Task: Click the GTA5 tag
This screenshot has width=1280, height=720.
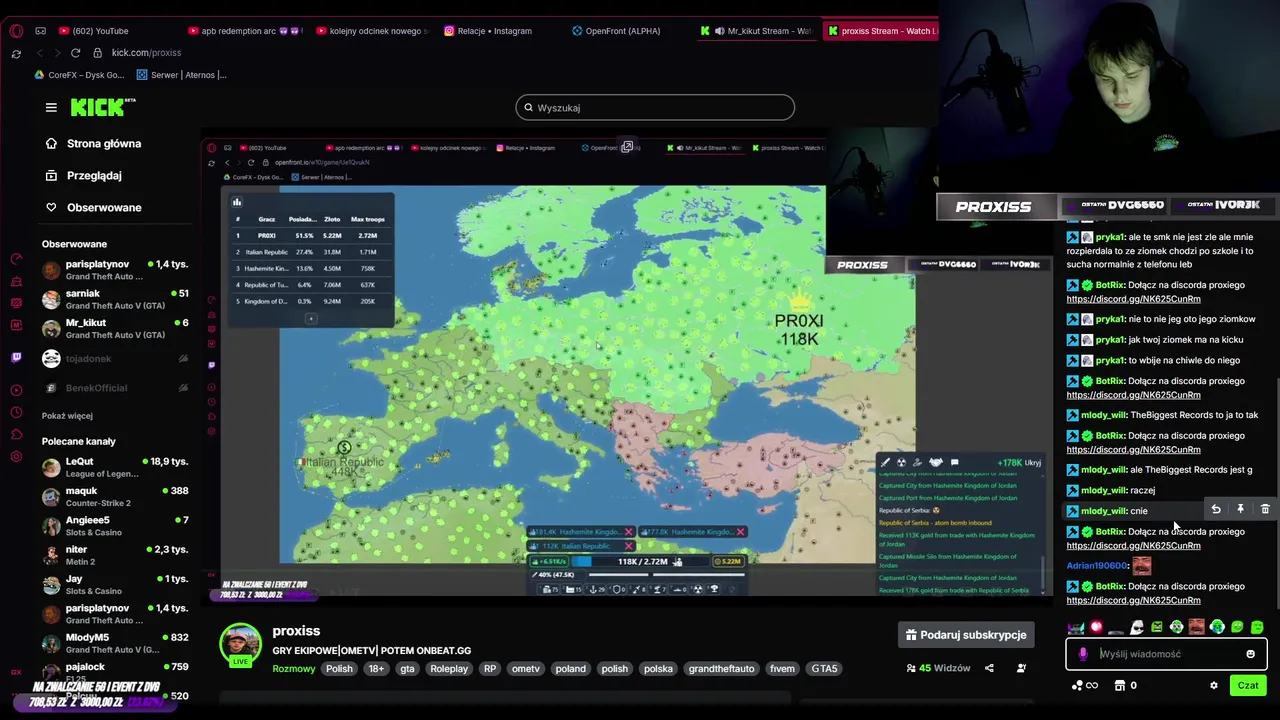Action: pyautogui.click(x=824, y=669)
